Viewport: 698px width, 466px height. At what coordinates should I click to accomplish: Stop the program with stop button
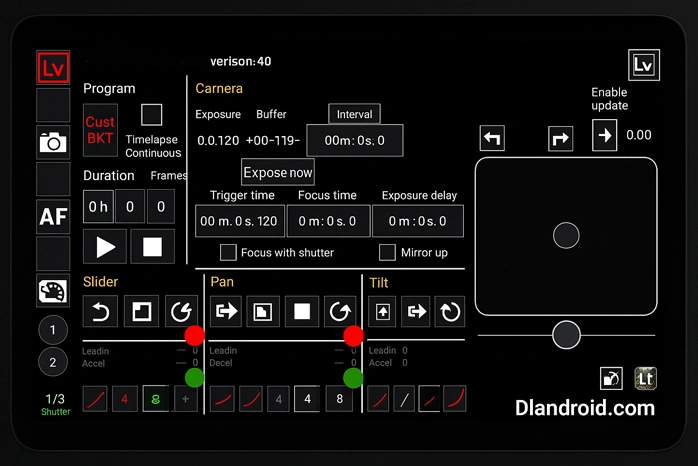[x=152, y=247]
